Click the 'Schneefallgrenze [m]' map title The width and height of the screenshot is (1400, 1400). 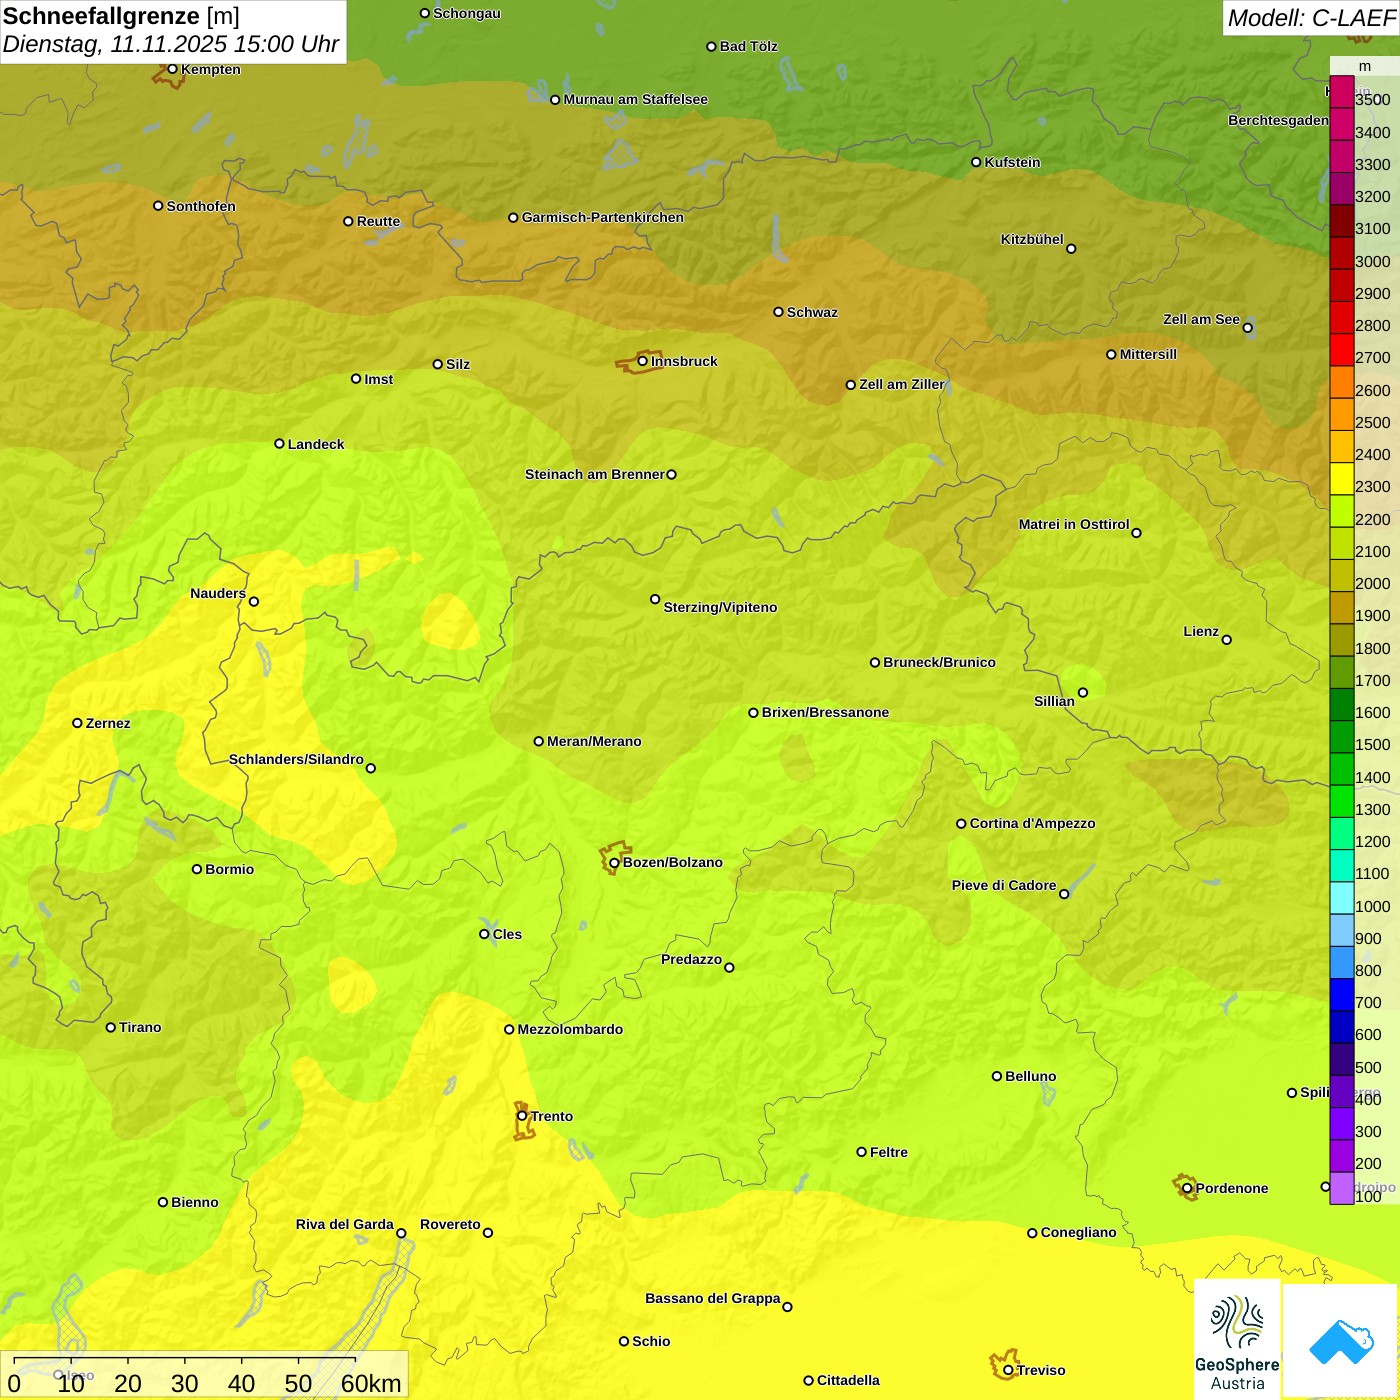pos(121,16)
